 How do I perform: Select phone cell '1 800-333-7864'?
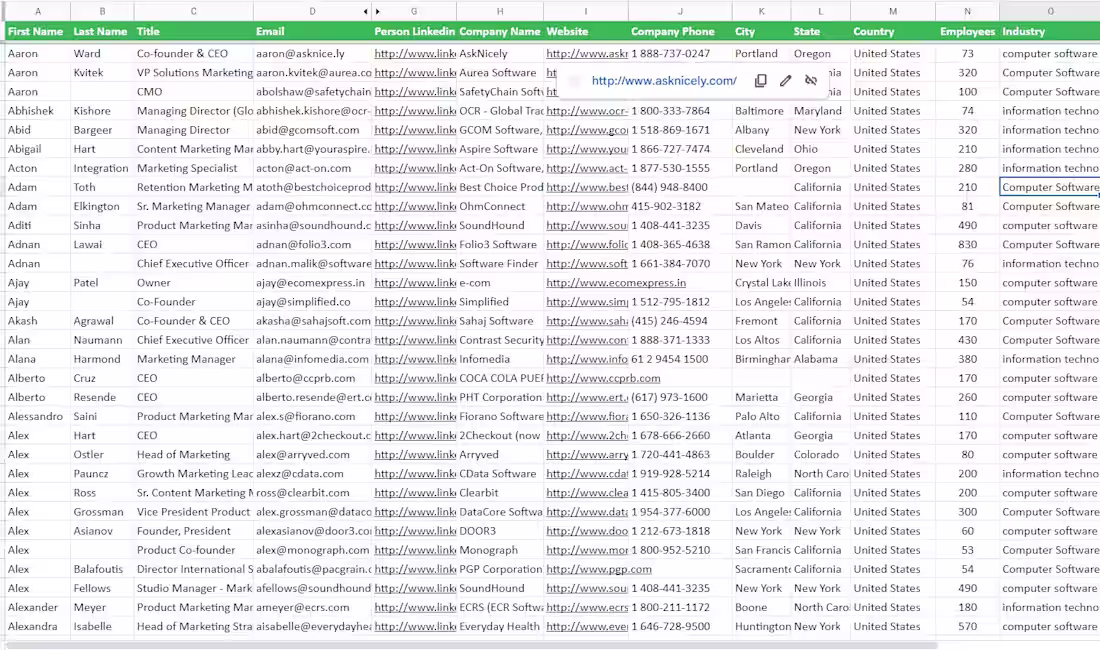[680, 111]
